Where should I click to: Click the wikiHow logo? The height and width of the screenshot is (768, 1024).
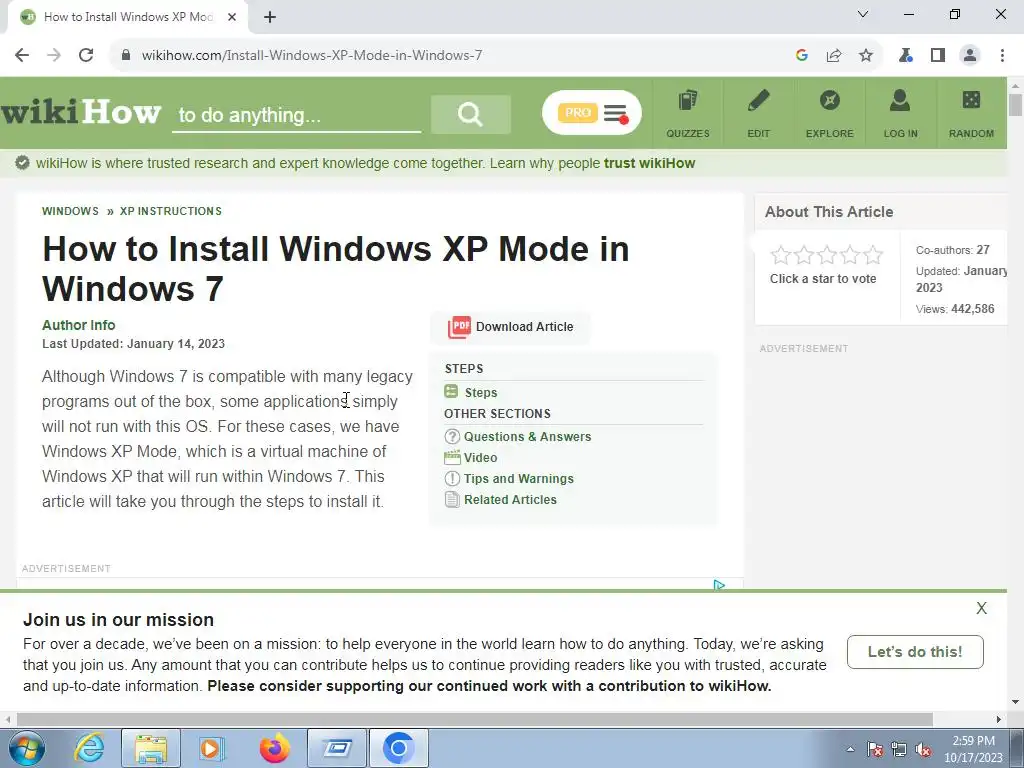[81, 112]
